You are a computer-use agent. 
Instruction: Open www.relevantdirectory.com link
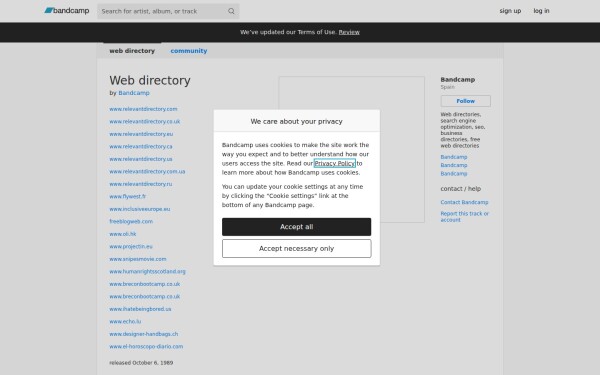click(143, 109)
